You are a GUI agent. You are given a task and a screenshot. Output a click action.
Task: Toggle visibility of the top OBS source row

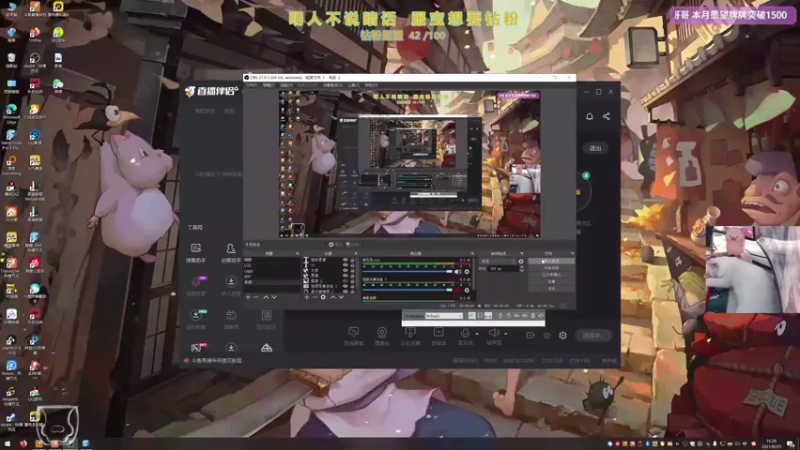345,260
